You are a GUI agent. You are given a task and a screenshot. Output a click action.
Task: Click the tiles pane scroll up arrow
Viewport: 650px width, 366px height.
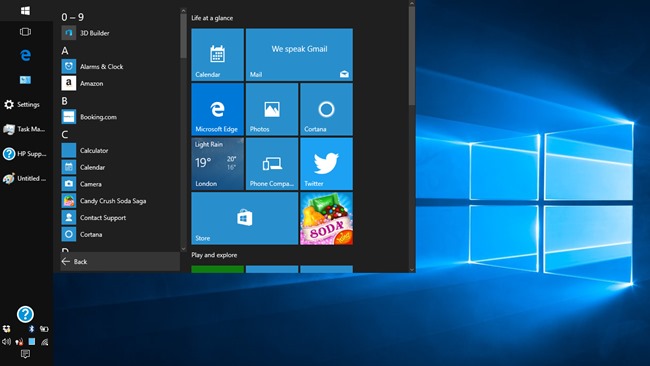pos(412,3)
